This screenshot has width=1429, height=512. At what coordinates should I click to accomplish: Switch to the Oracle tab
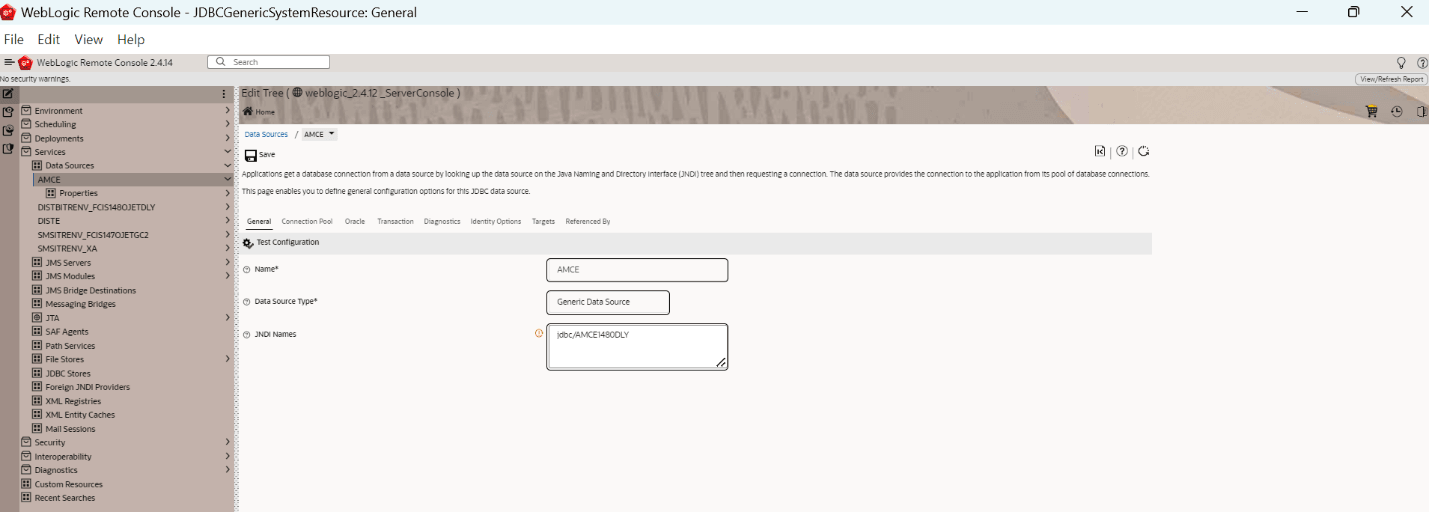(355, 221)
